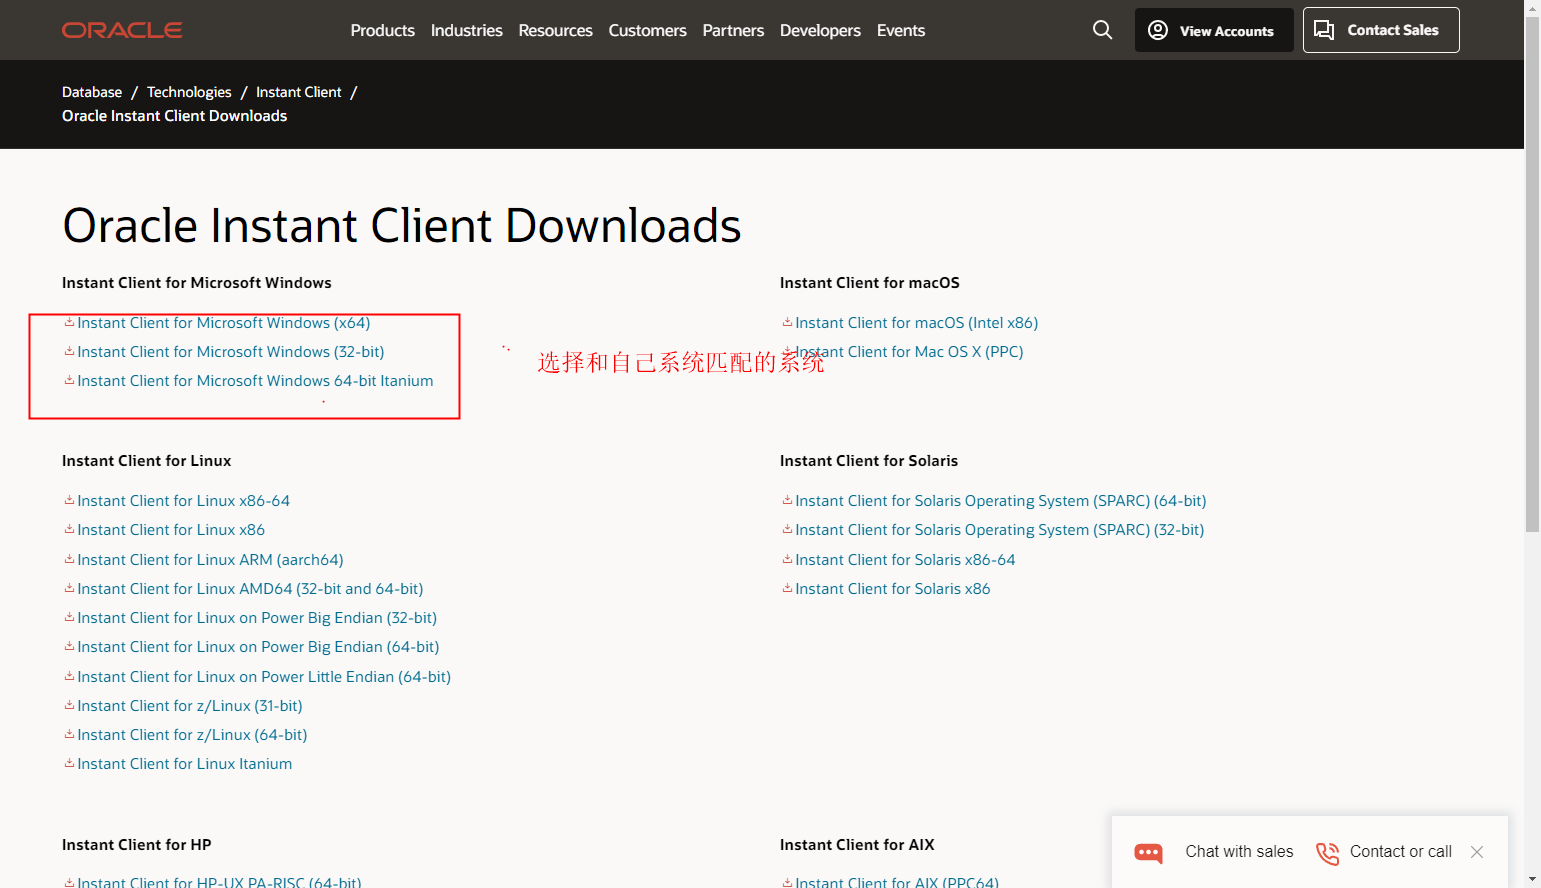Close the chat popup with X
The image size is (1541, 888).
pos(1477,852)
